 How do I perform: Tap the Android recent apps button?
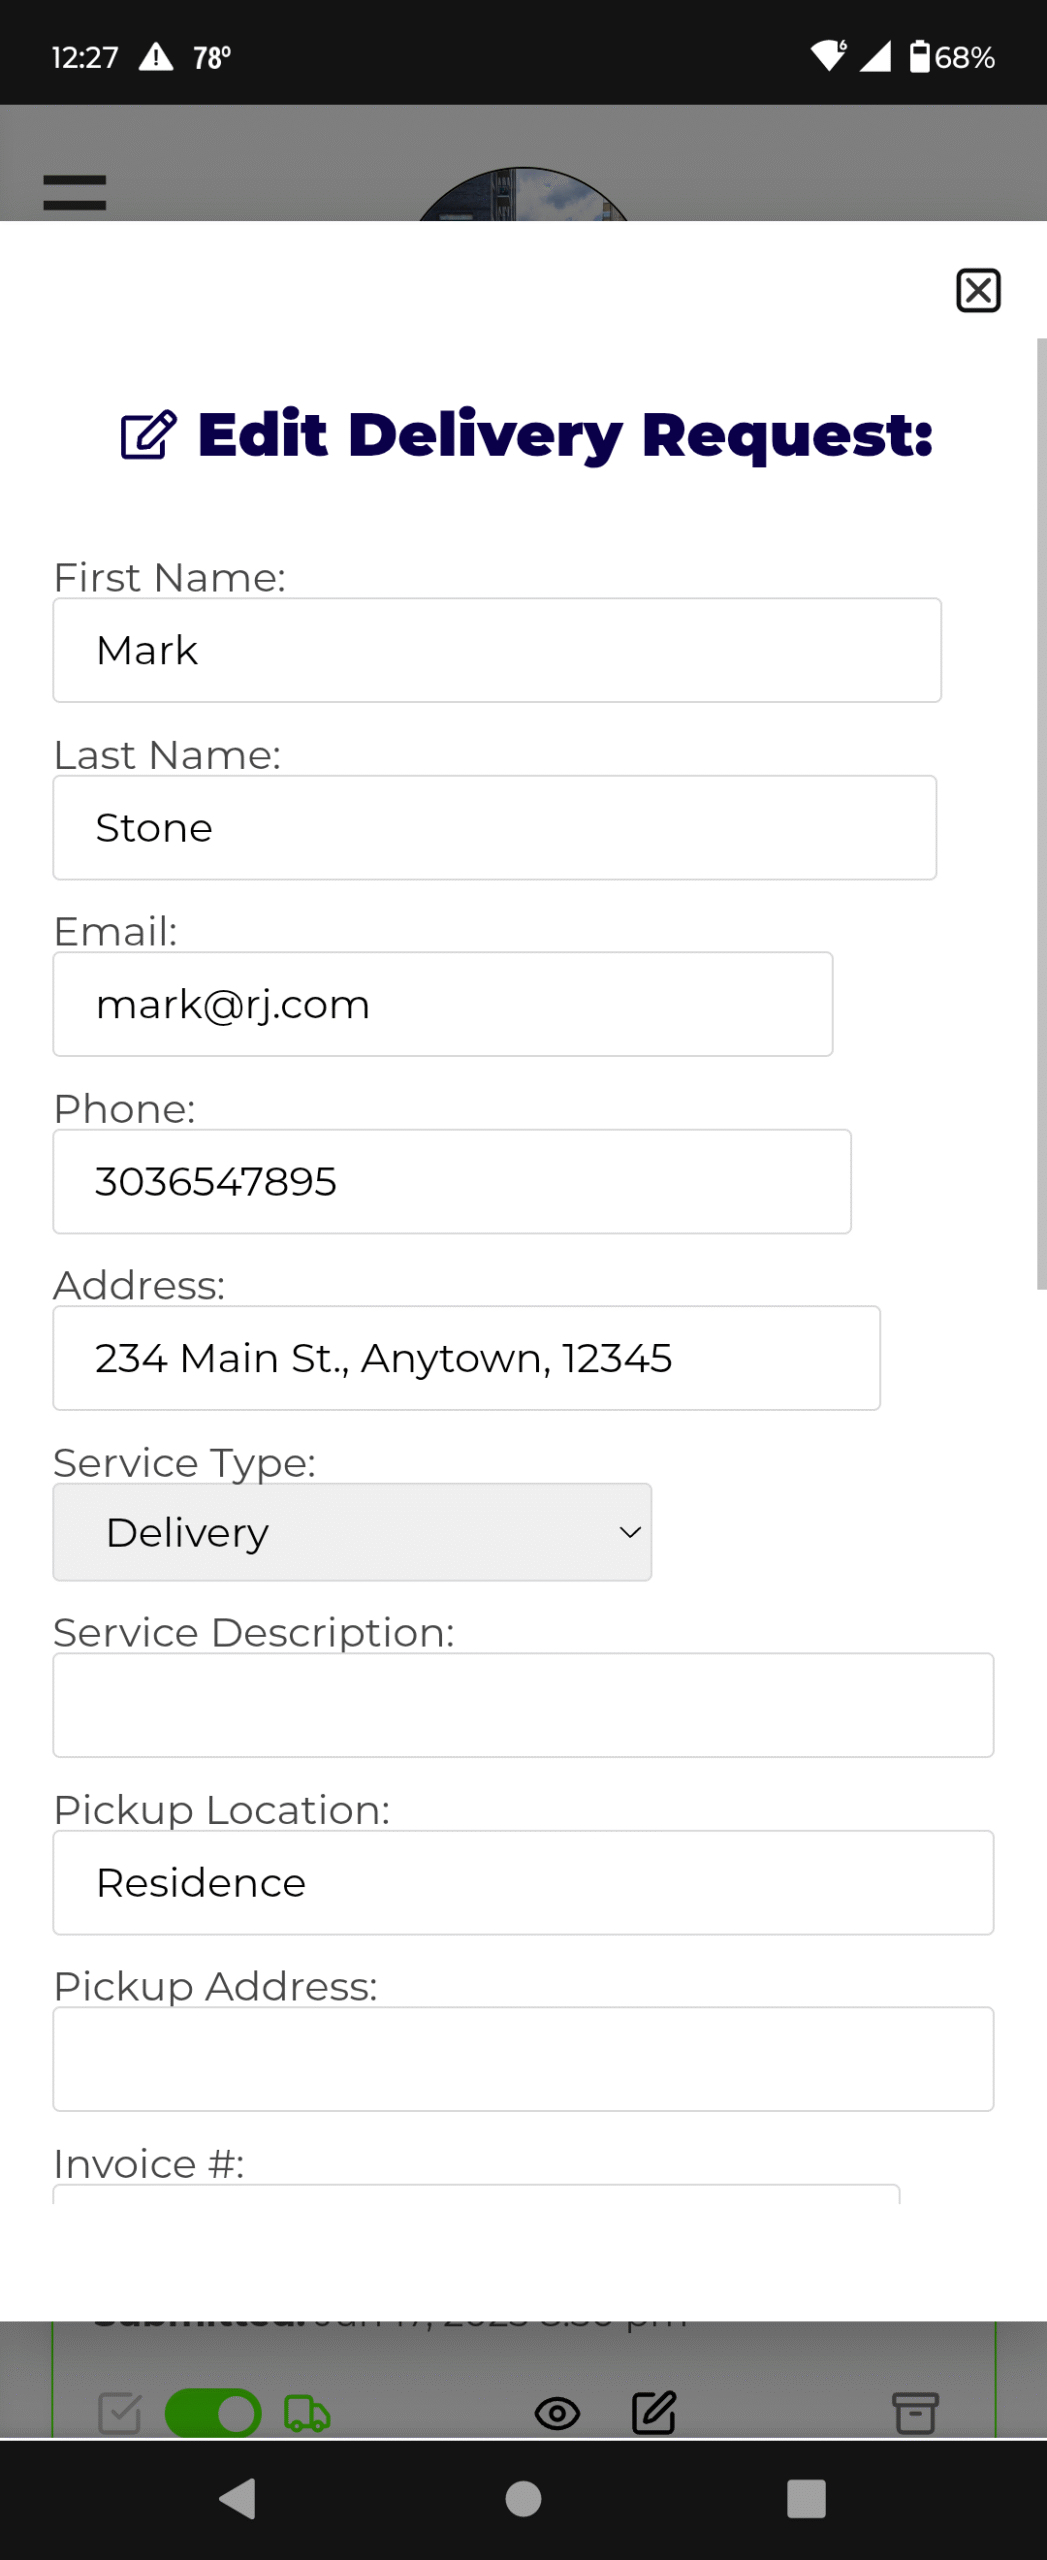coord(806,2498)
